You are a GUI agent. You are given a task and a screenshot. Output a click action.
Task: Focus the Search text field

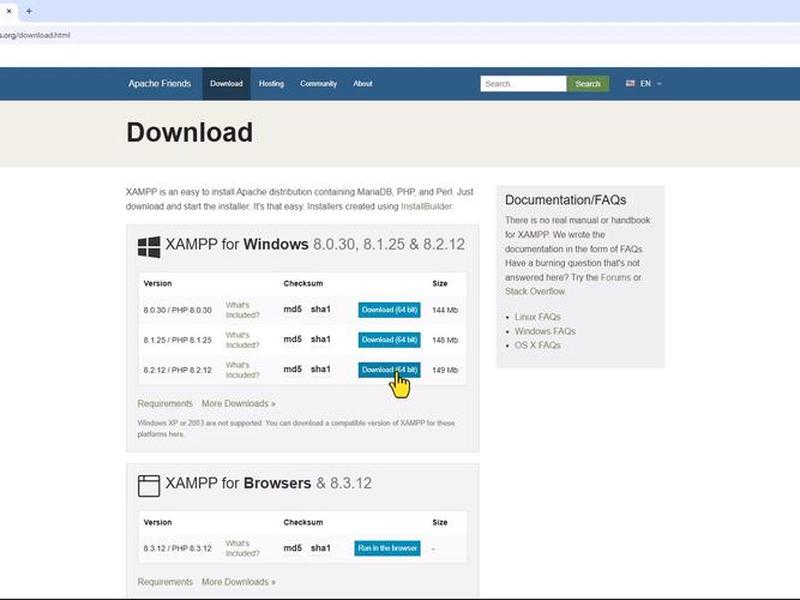pyautogui.click(x=523, y=84)
